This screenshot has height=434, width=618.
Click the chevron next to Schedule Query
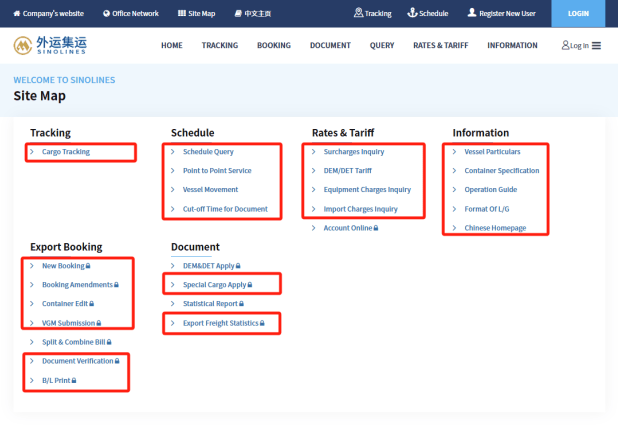pyautogui.click(x=173, y=152)
